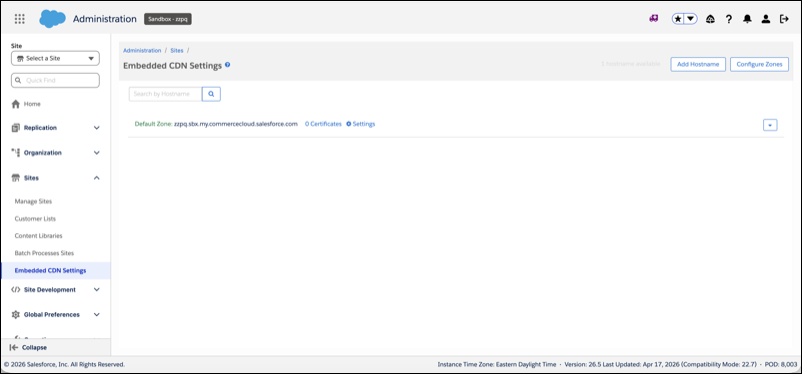The image size is (802, 374).
Task: Click the Organization menu label
Action: click(42, 152)
